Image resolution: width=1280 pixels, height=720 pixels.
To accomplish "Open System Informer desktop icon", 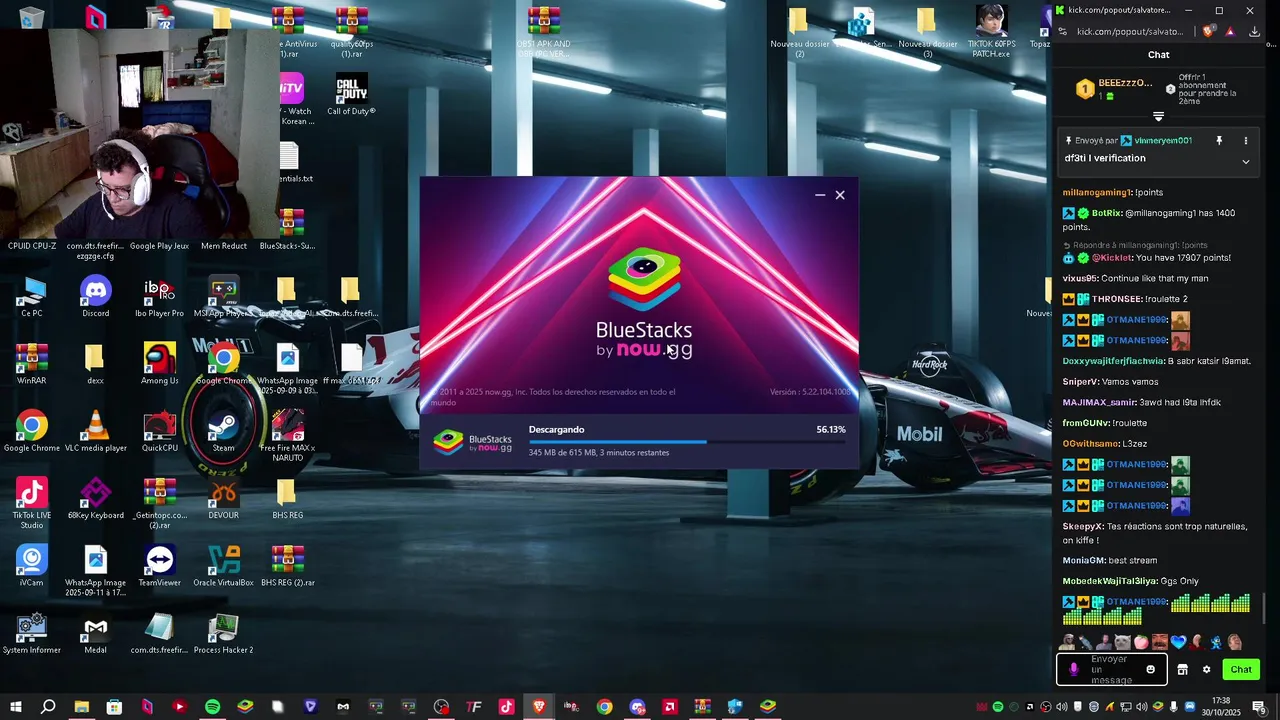I will 31,632.
